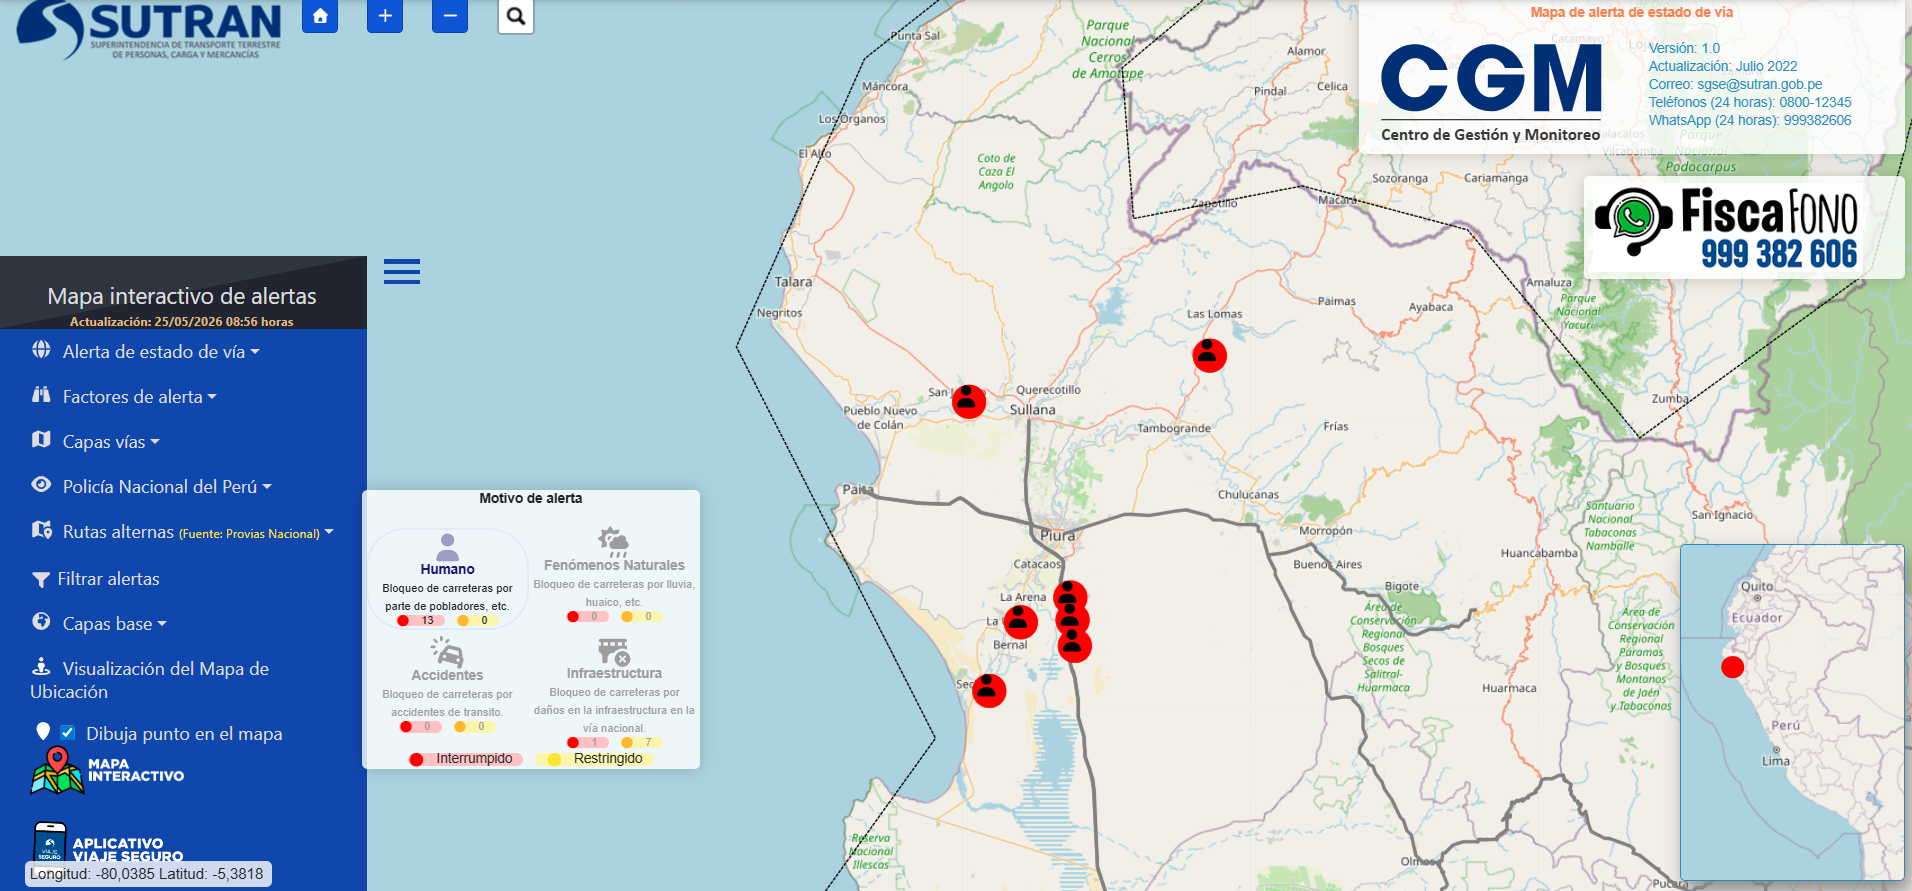Click the Piura city label on map

point(1057,535)
